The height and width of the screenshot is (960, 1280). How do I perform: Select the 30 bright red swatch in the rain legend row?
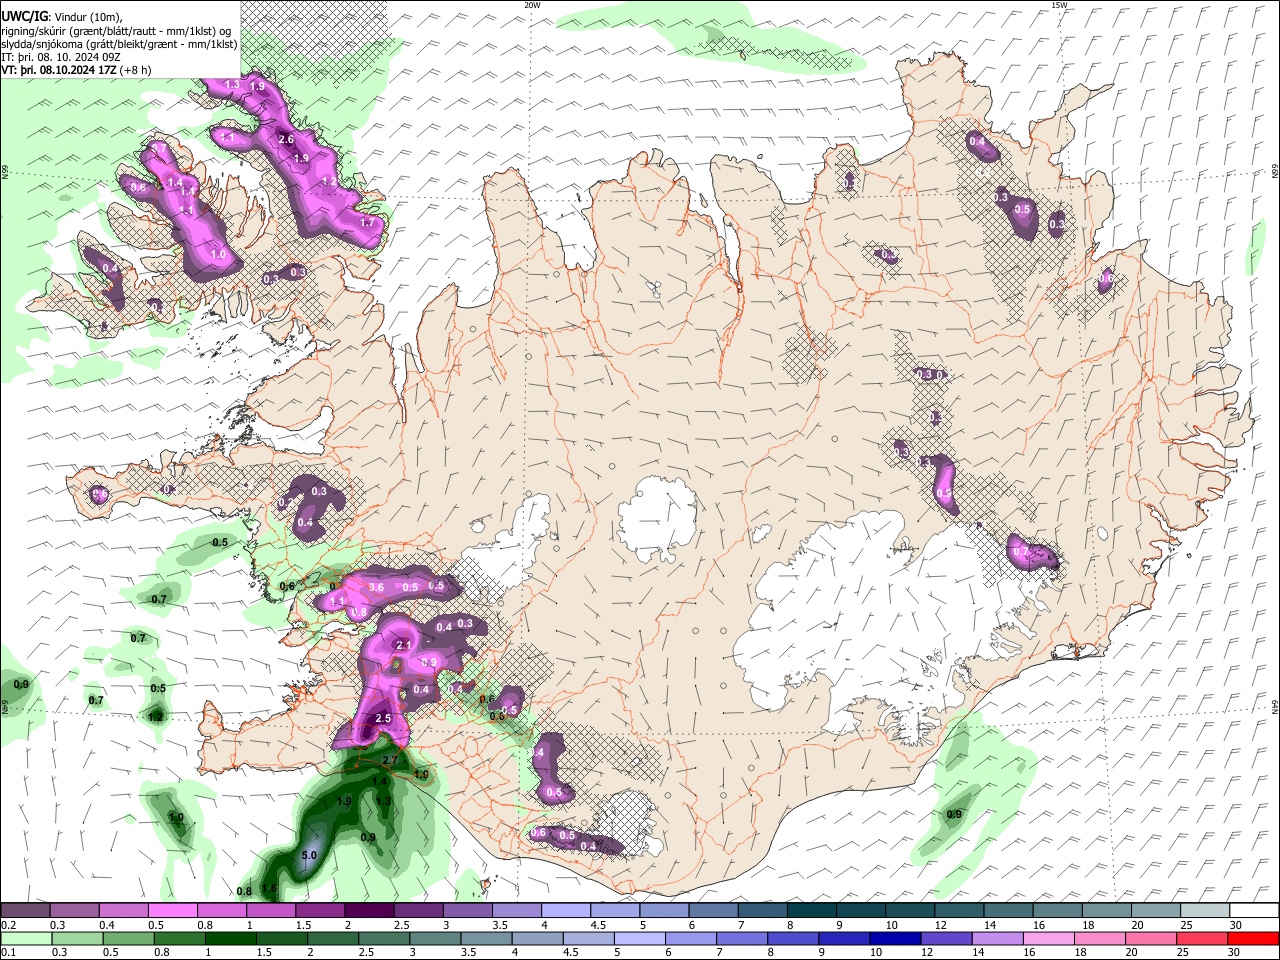(1255, 938)
